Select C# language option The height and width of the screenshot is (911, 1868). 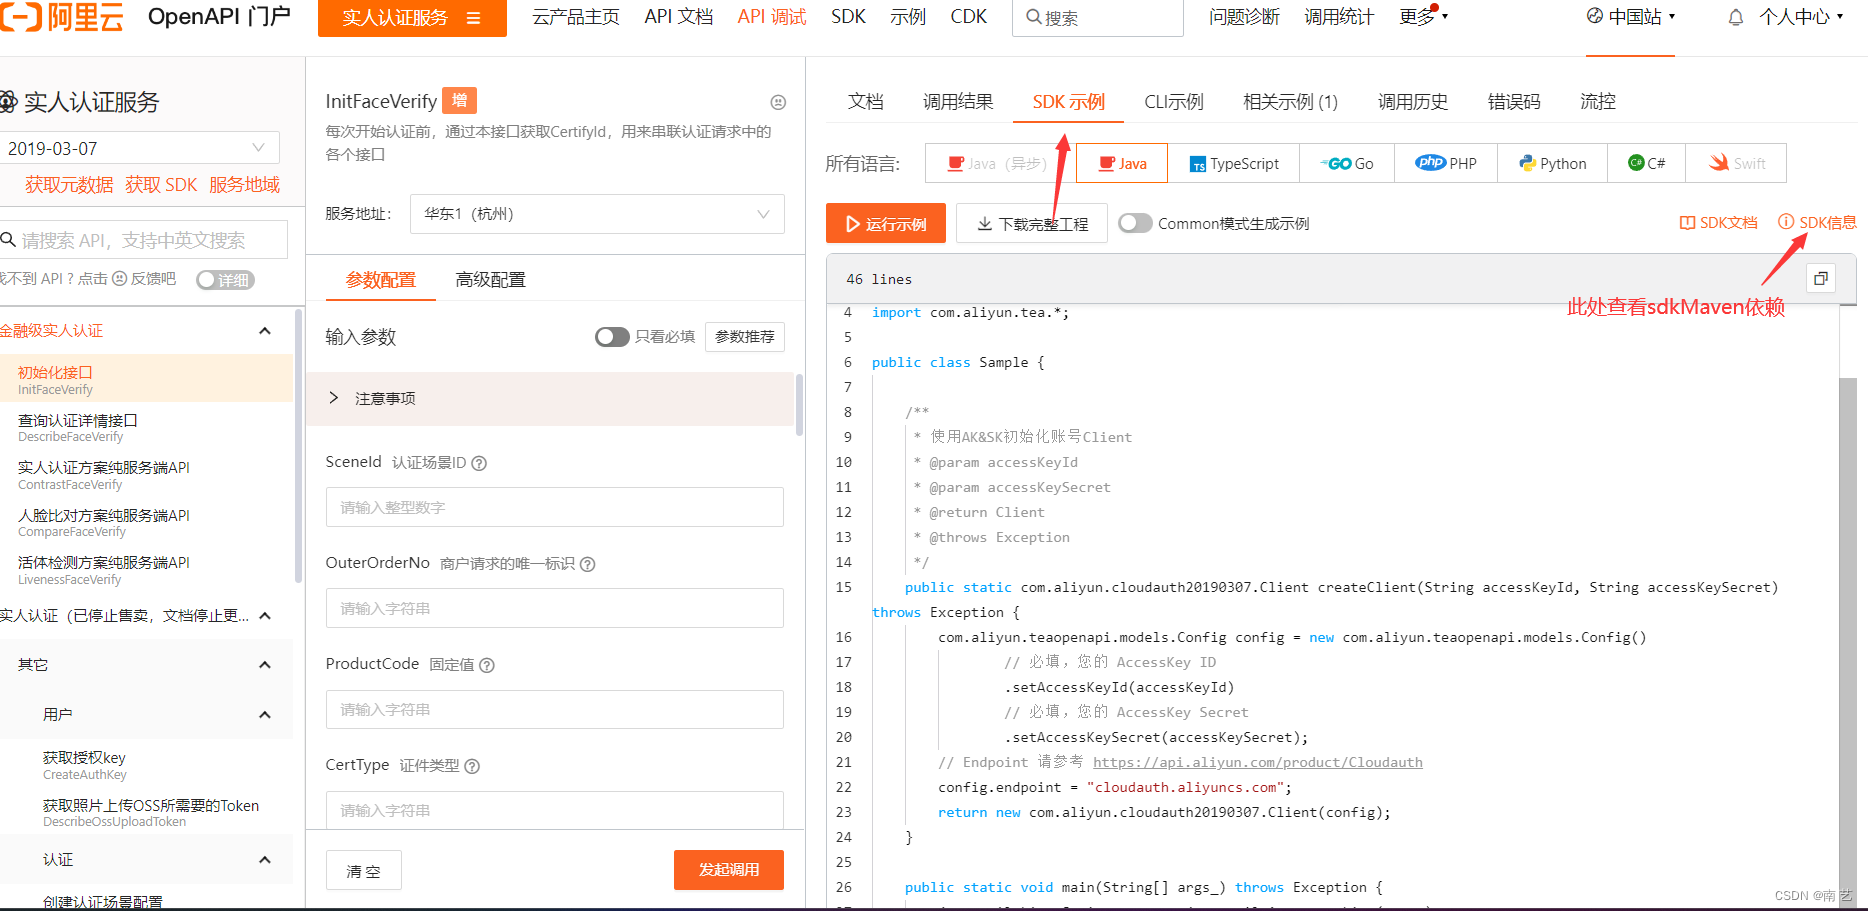[x=1646, y=163]
